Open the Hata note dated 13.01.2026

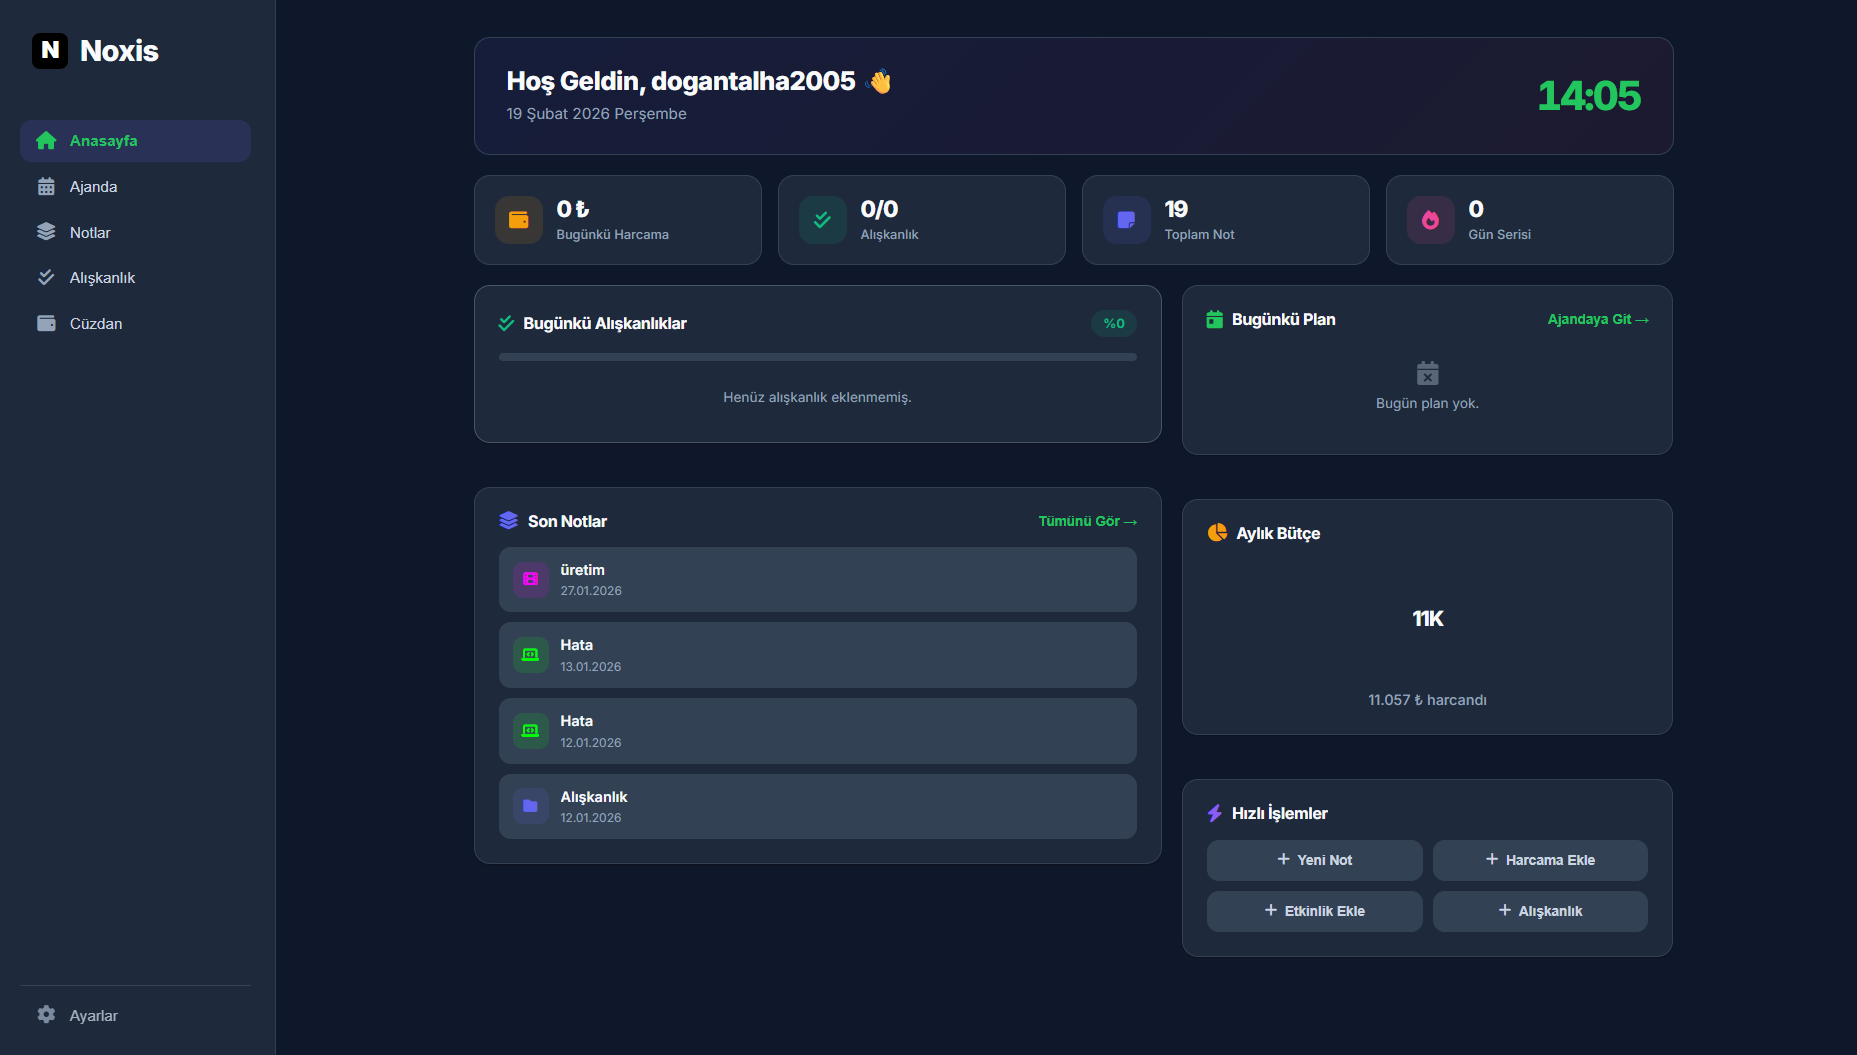point(817,655)
